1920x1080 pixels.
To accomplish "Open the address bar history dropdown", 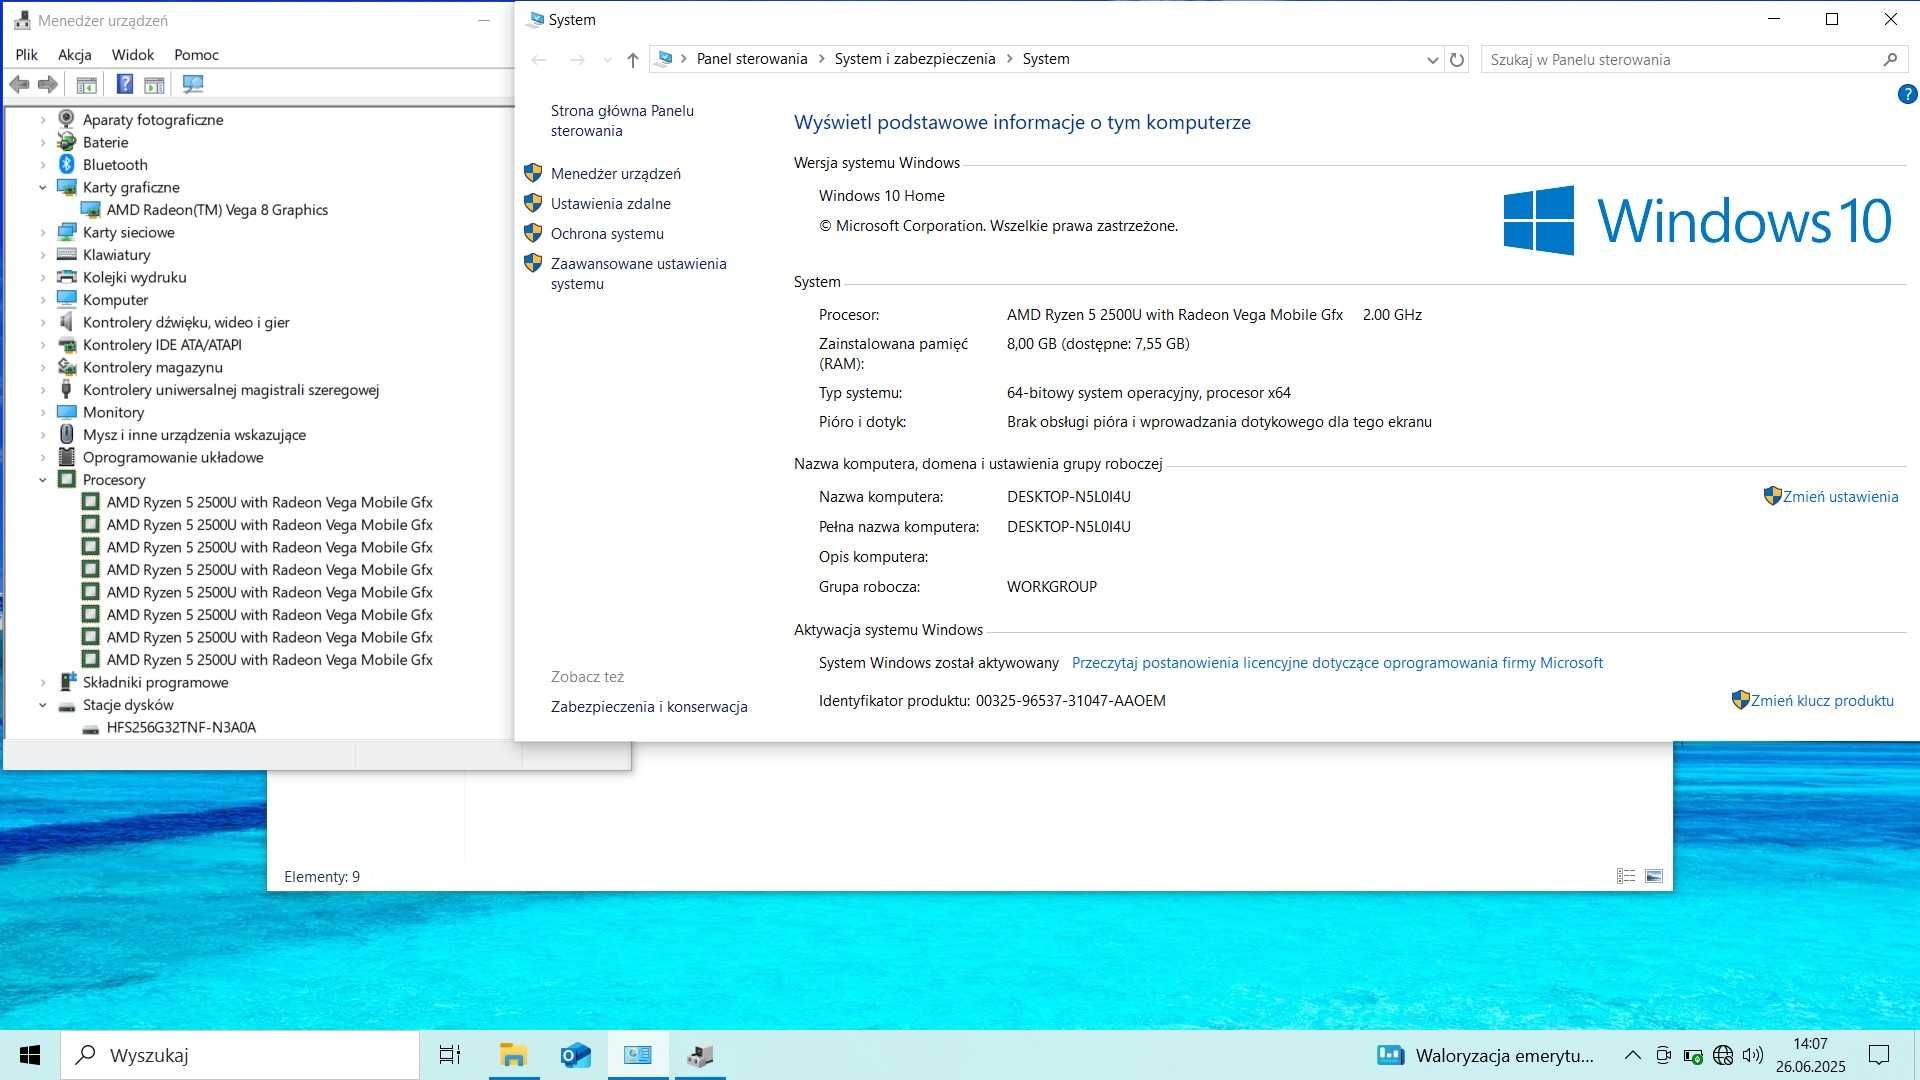I will (x=1432, y=60).
